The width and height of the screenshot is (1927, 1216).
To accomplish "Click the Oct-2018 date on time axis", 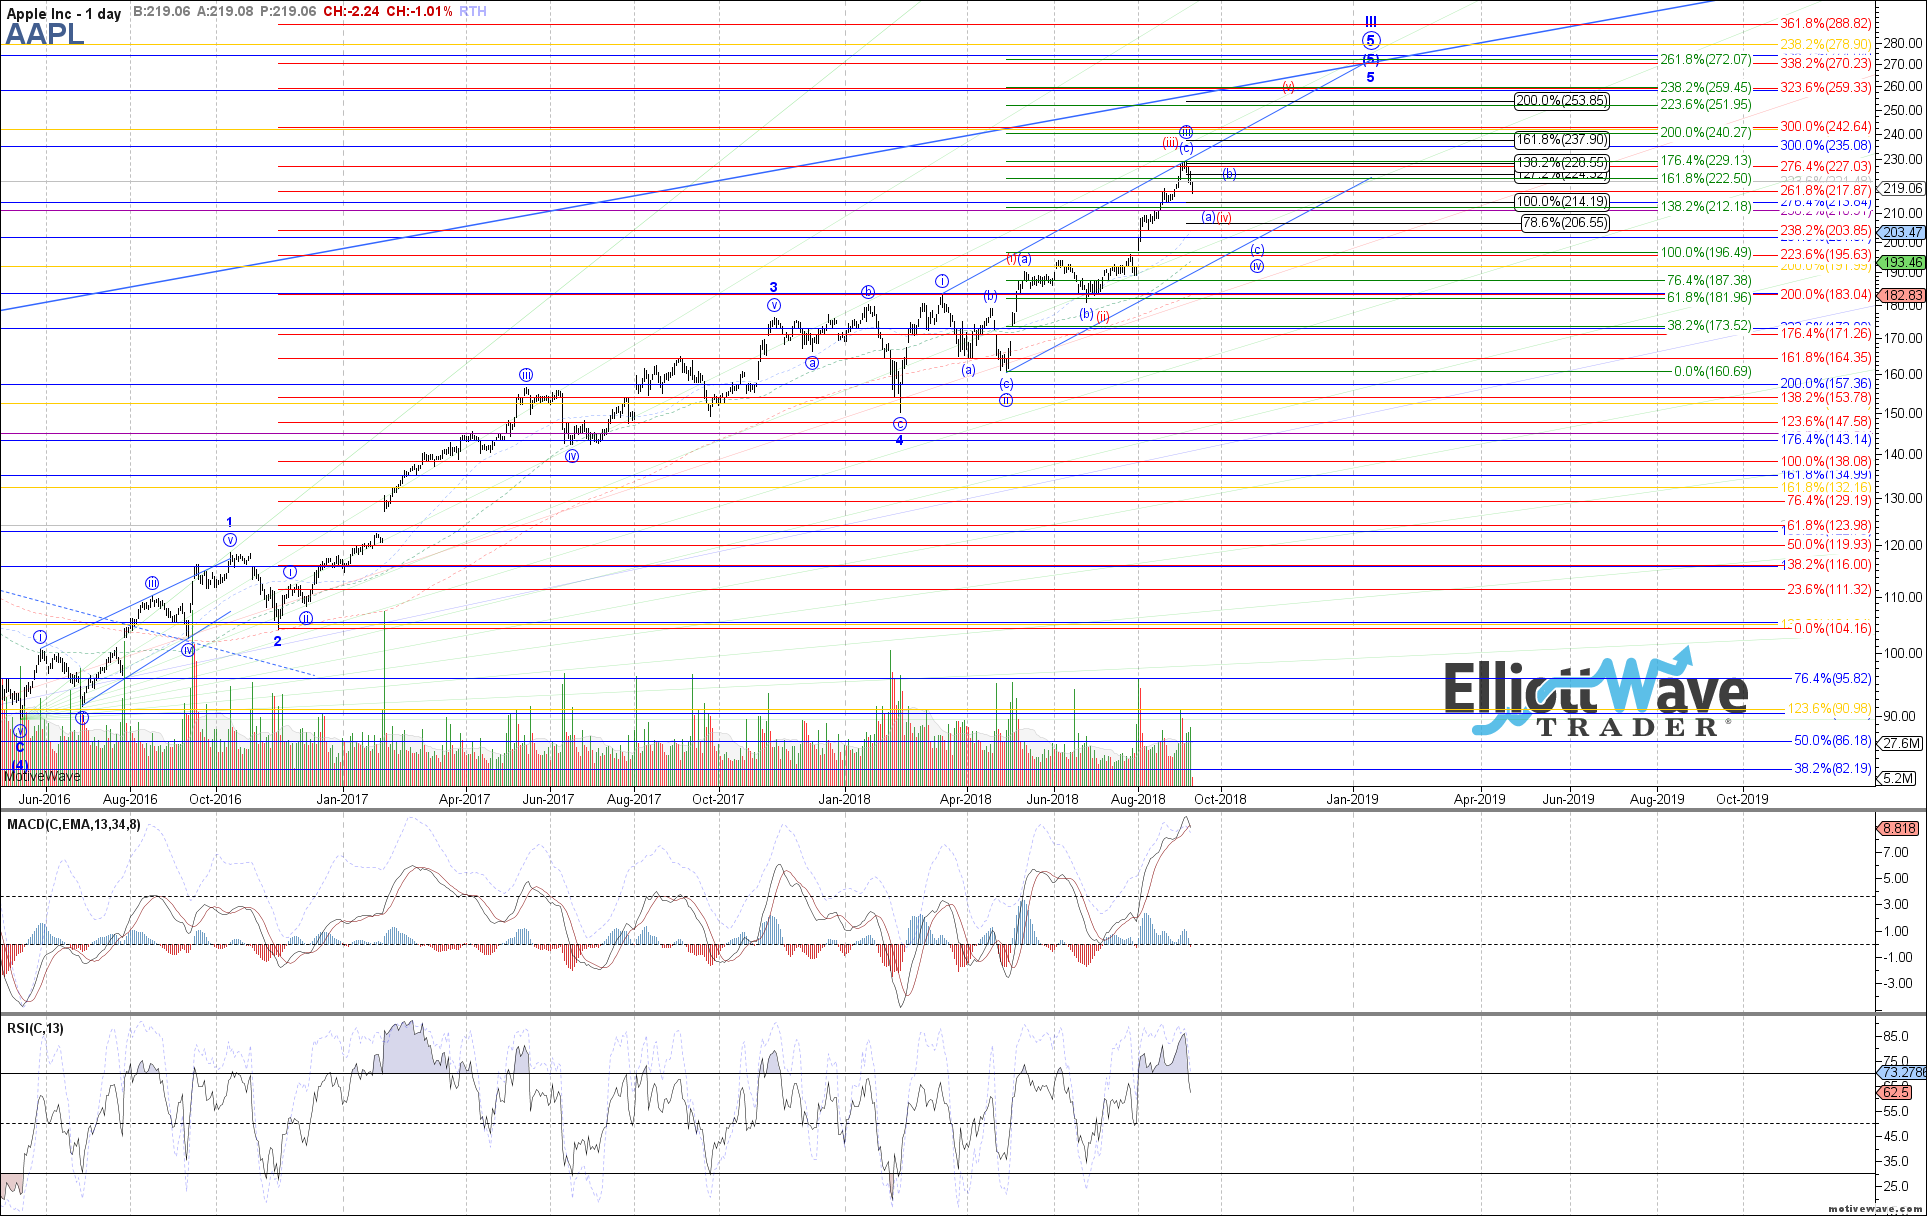I will [x=1220, y=799].
